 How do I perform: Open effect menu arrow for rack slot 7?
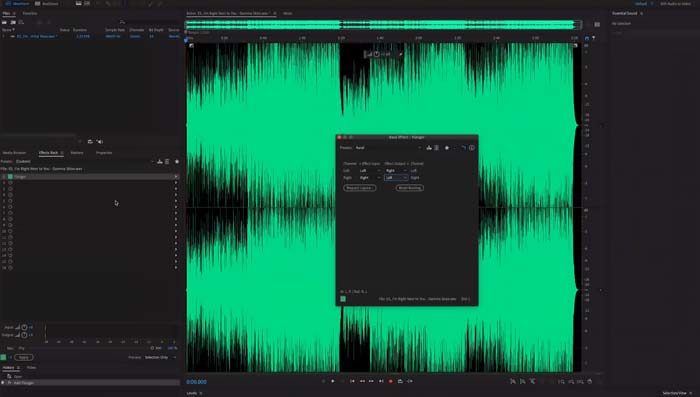(x=176, y=213)
